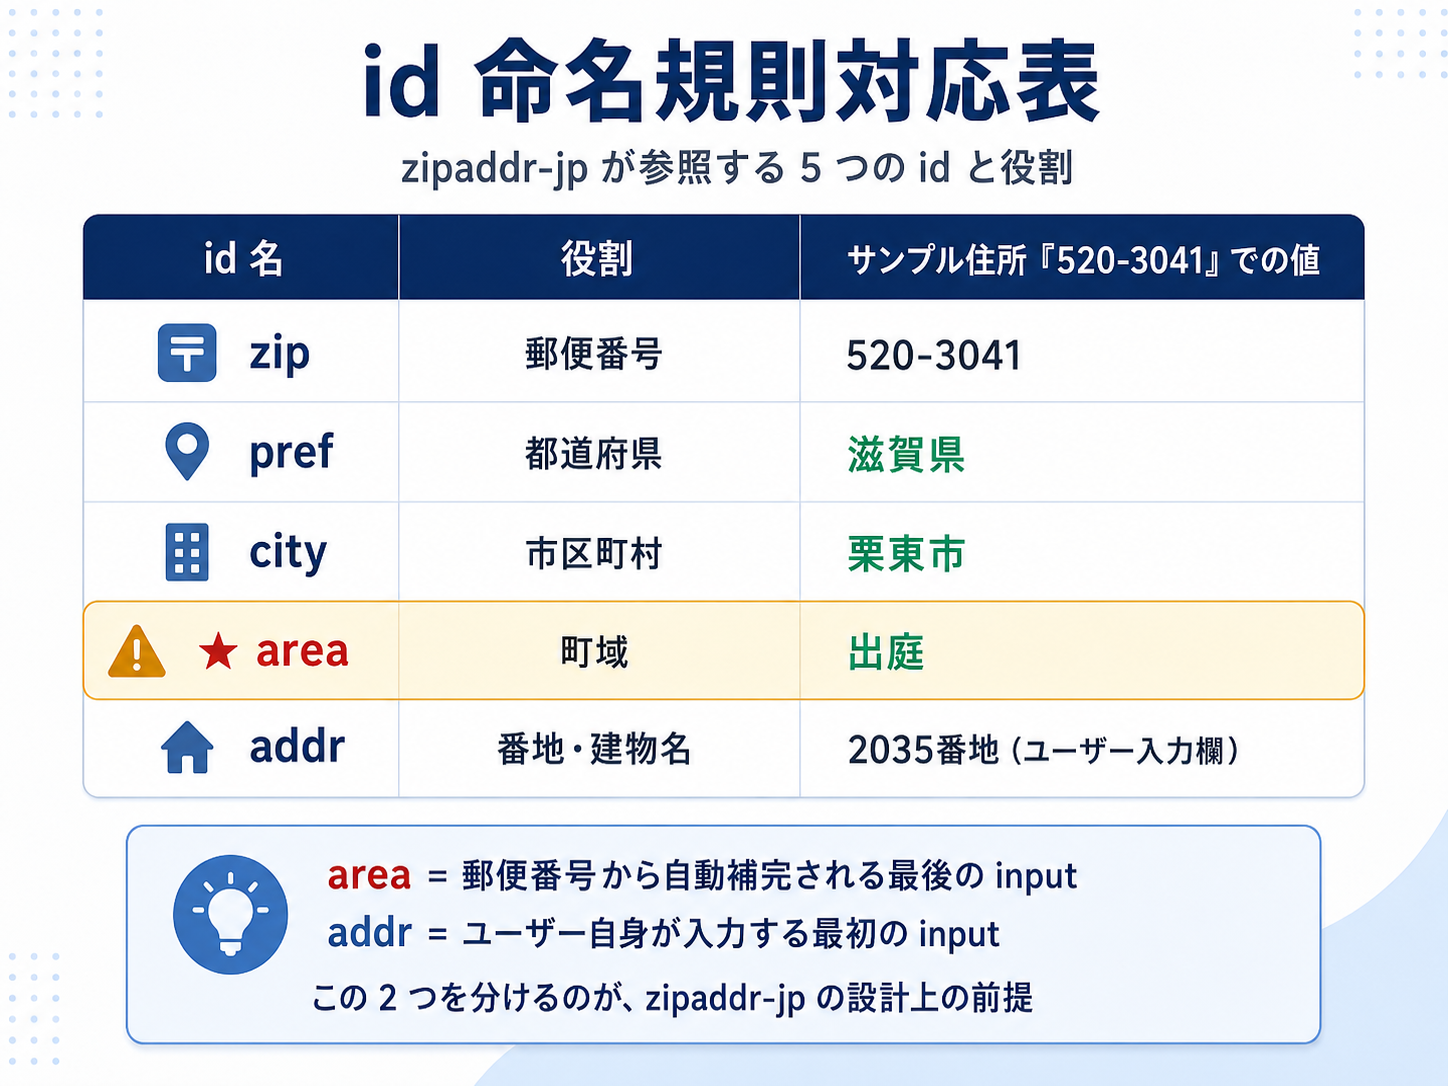Click the house icon beside addr
This screenshot has height=1086, width=1448.
click(x=187, y=748)
